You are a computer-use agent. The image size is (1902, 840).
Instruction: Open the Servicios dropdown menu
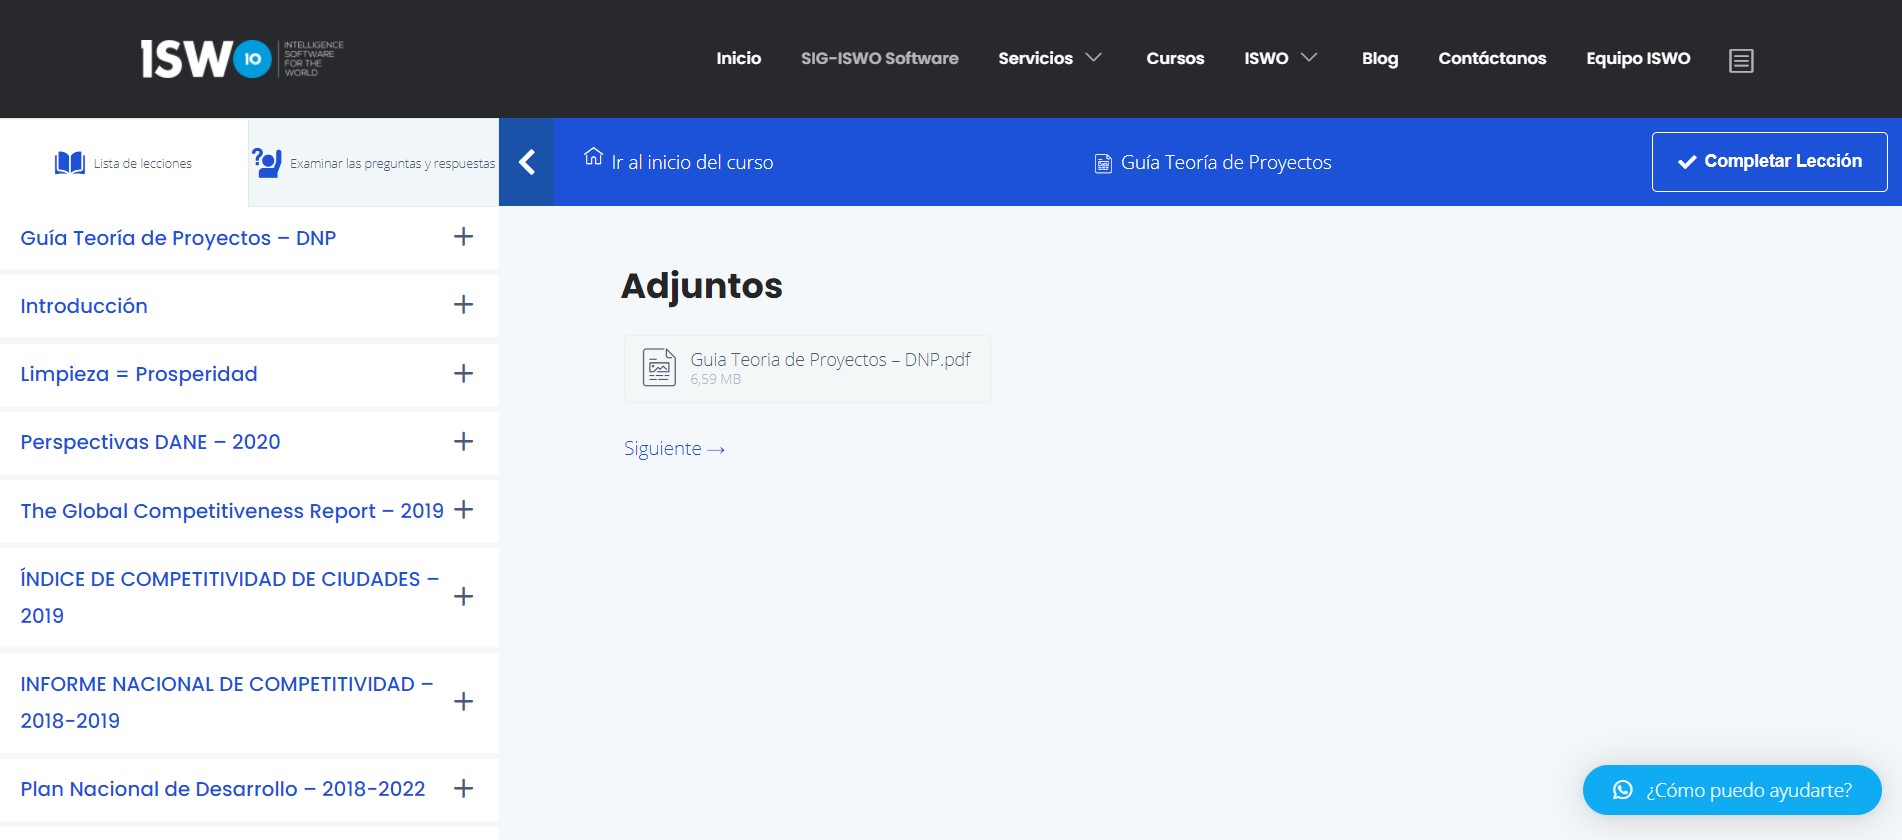(x=1049, y=58)
